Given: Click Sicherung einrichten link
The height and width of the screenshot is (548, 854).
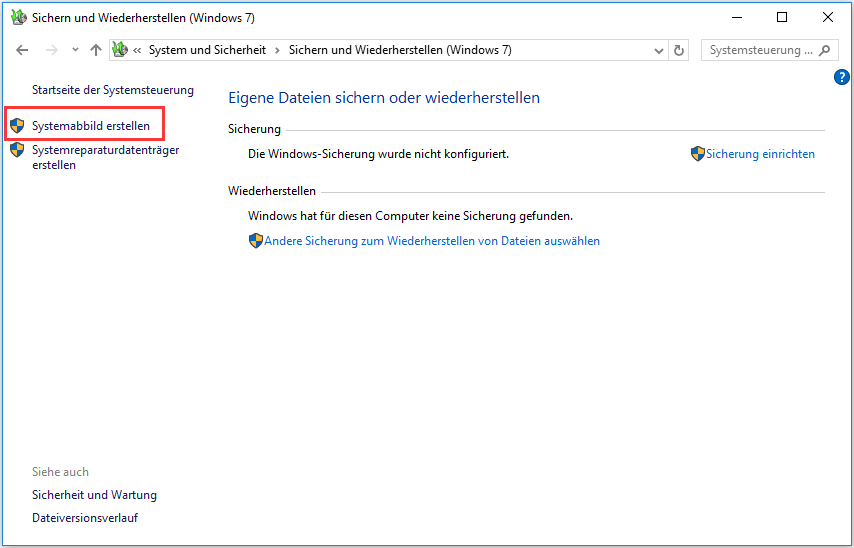Looking at the screenshot, I should point(760,154).
